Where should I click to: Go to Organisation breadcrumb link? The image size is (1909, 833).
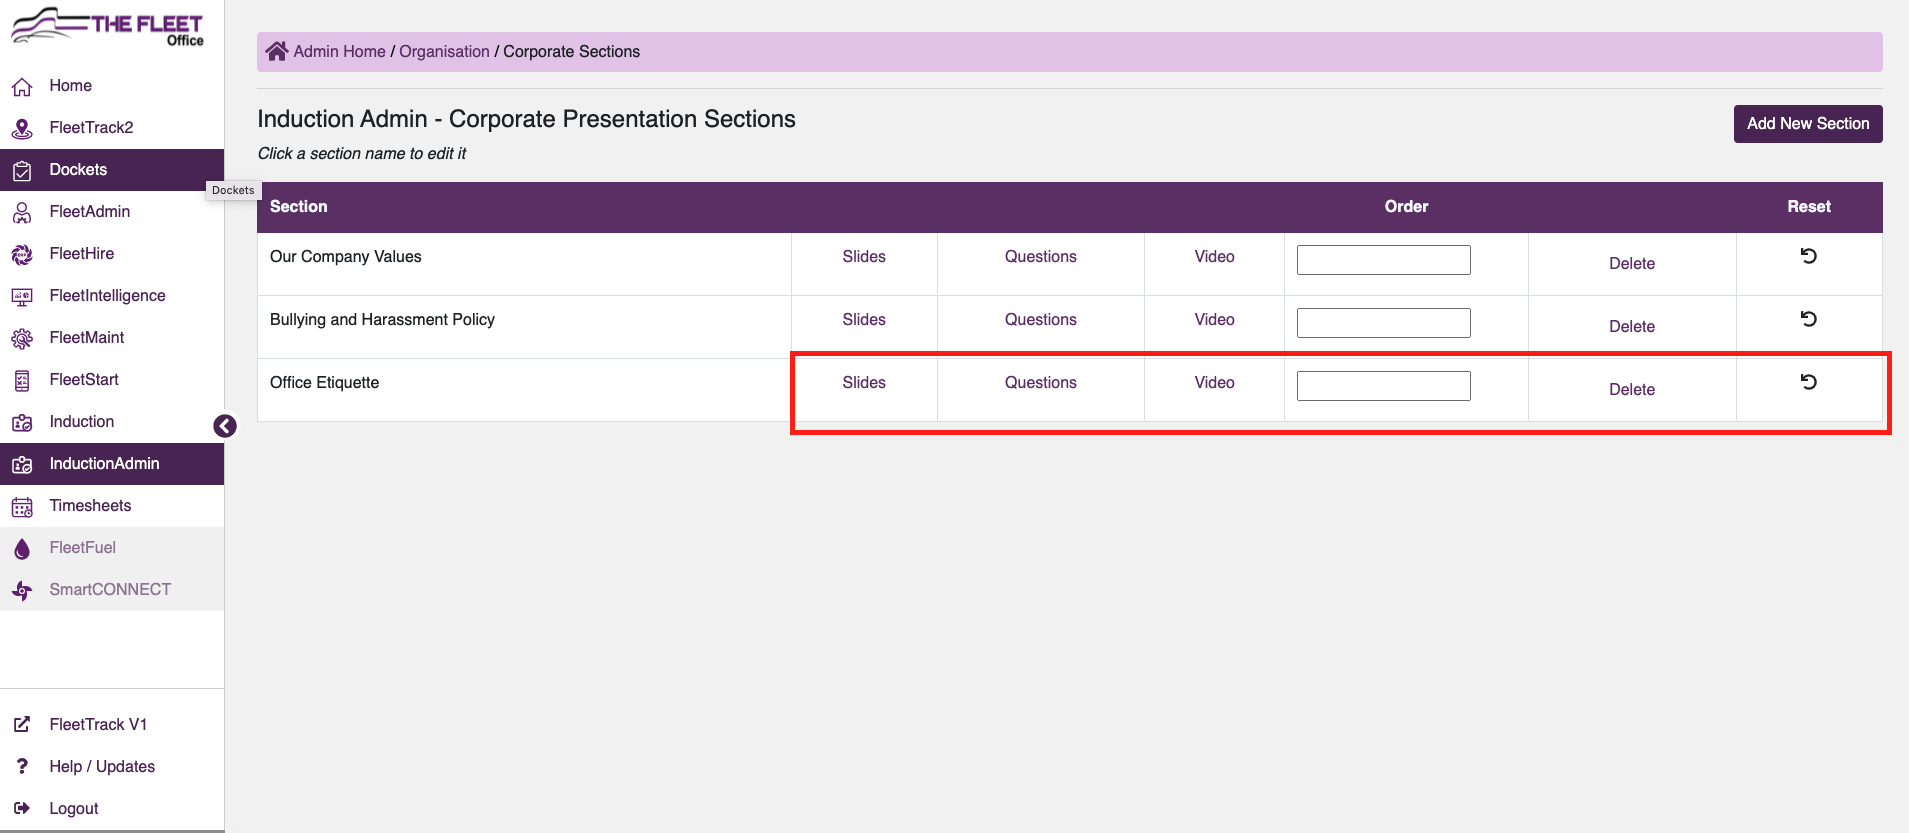[x=444, y=51]
